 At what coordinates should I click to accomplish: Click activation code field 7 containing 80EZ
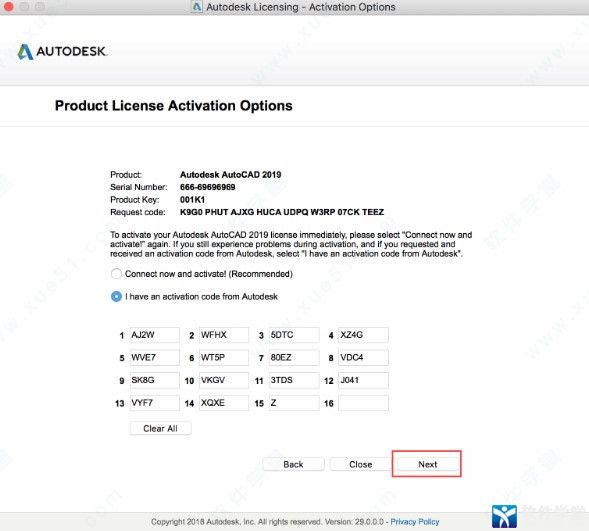click(294, 358)
